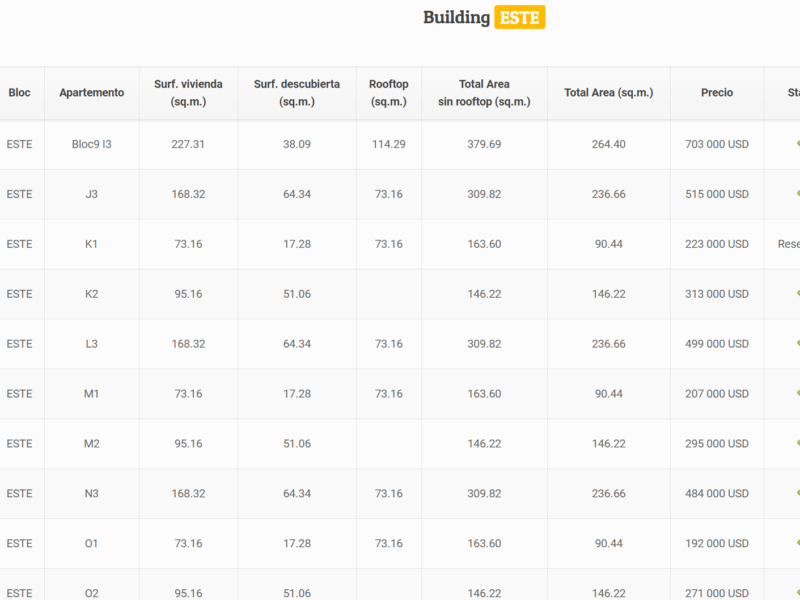Click the Total Area (sq.m.) column header
800x600 pixels.
coord(609,92)
